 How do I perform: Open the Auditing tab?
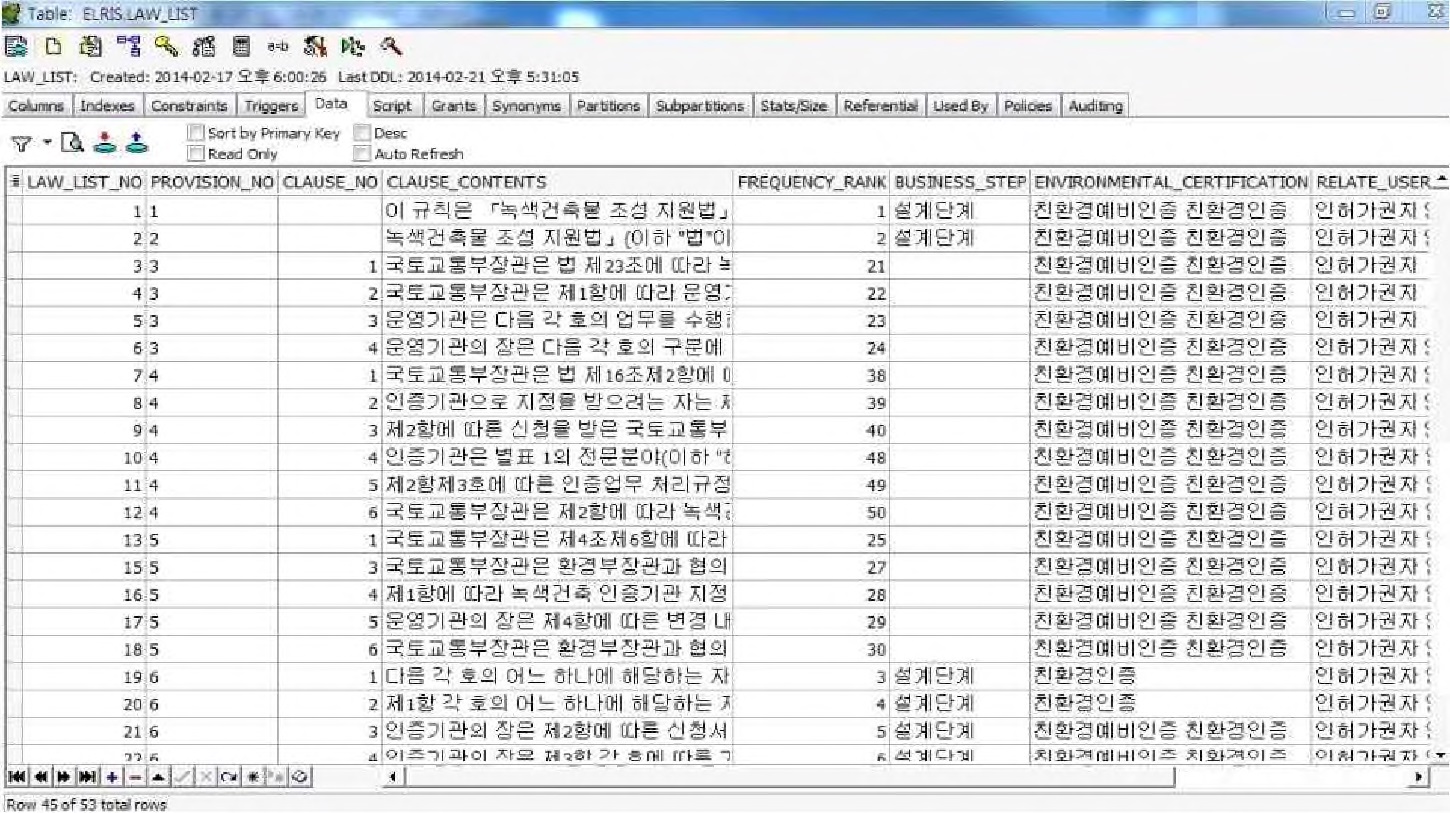tap(1095, 106)
